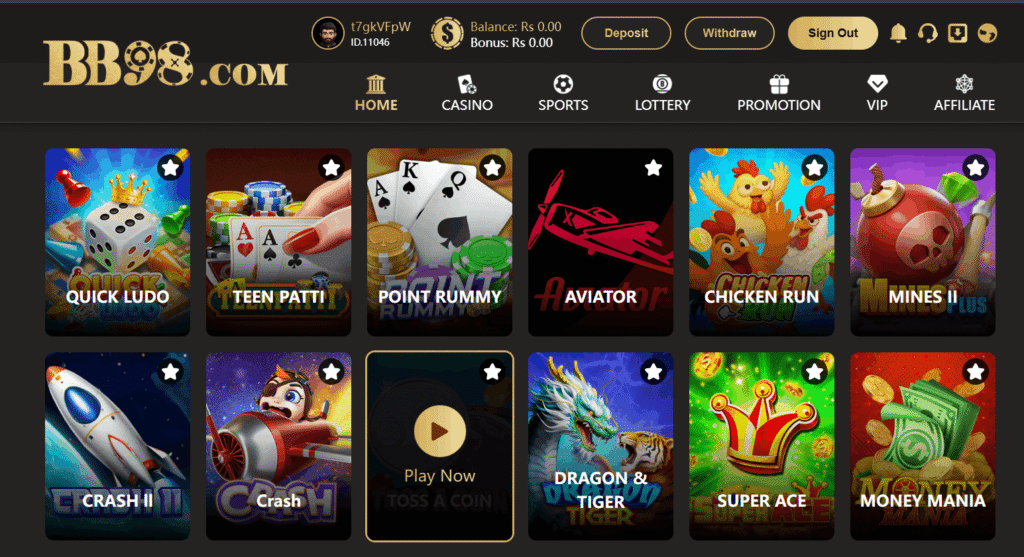Screen dimensions: 1024x557
Task: Open customer support headset icon
Action: 927,33
